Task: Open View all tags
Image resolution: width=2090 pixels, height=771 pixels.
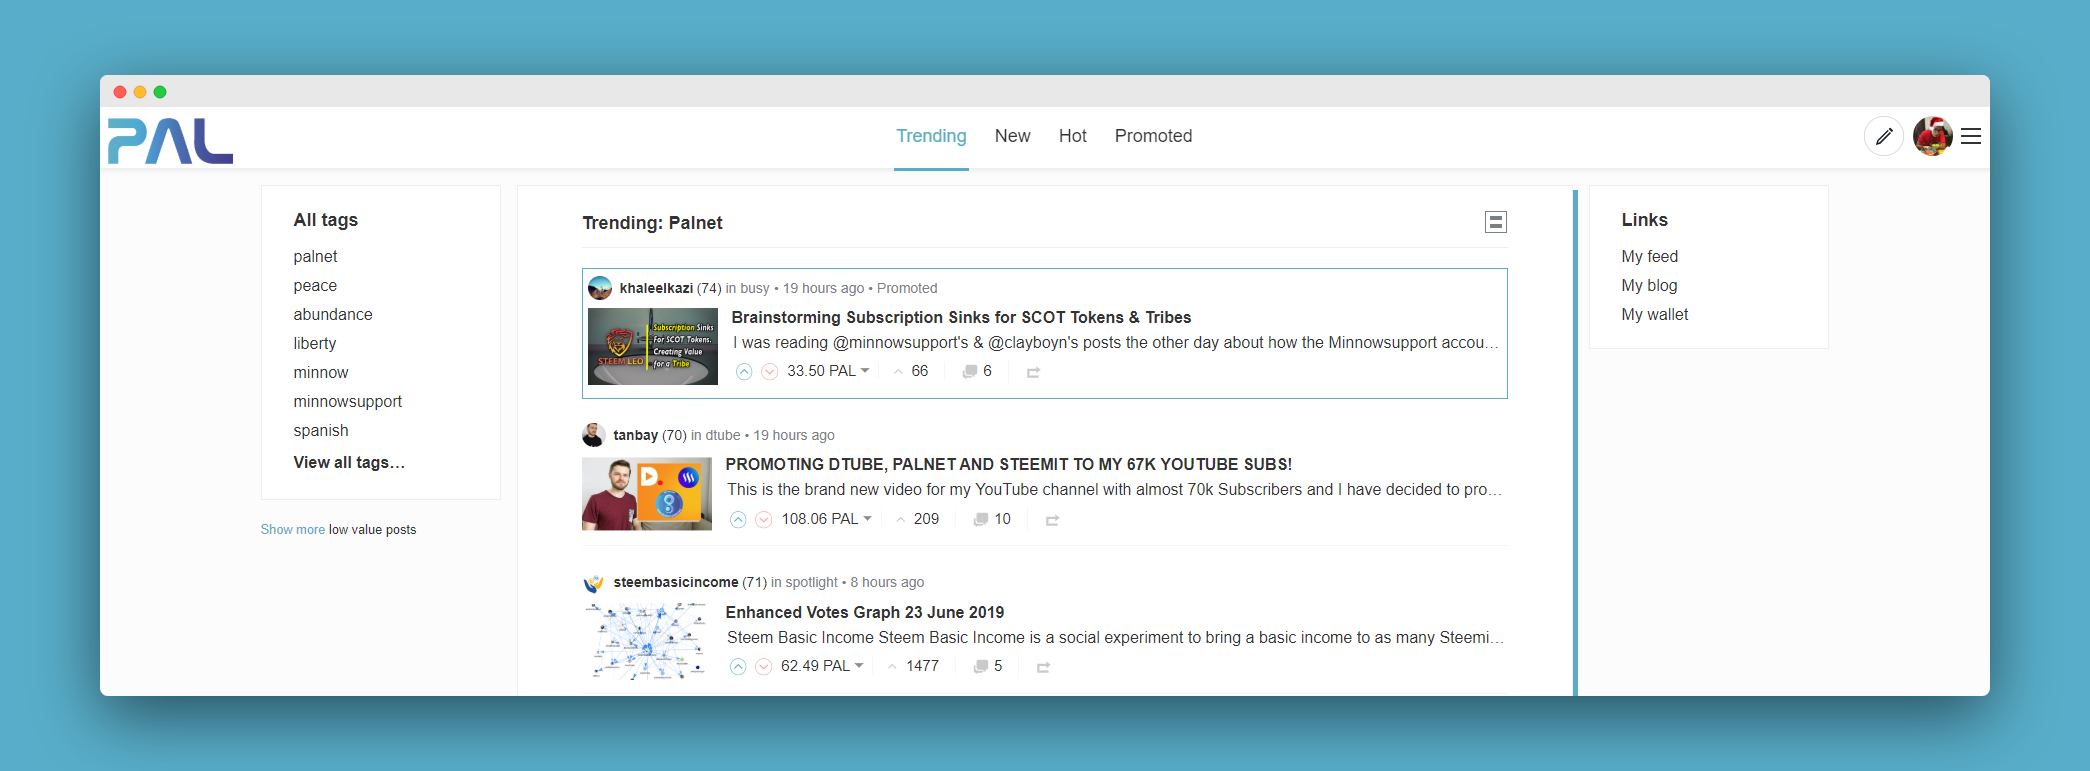Action: tap(349, 463)
